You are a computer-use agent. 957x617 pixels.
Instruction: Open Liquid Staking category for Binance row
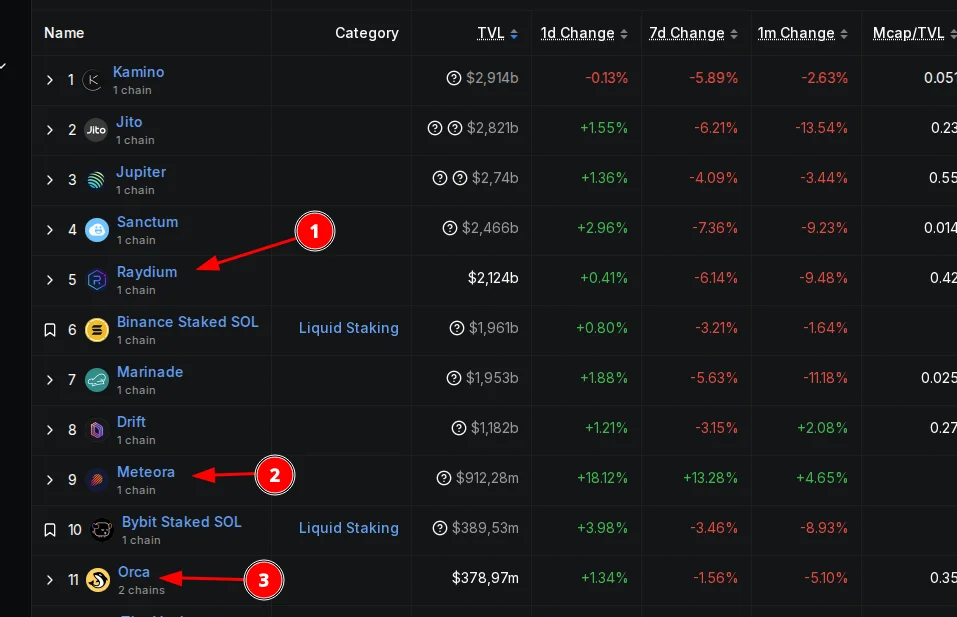click(348, 328)
